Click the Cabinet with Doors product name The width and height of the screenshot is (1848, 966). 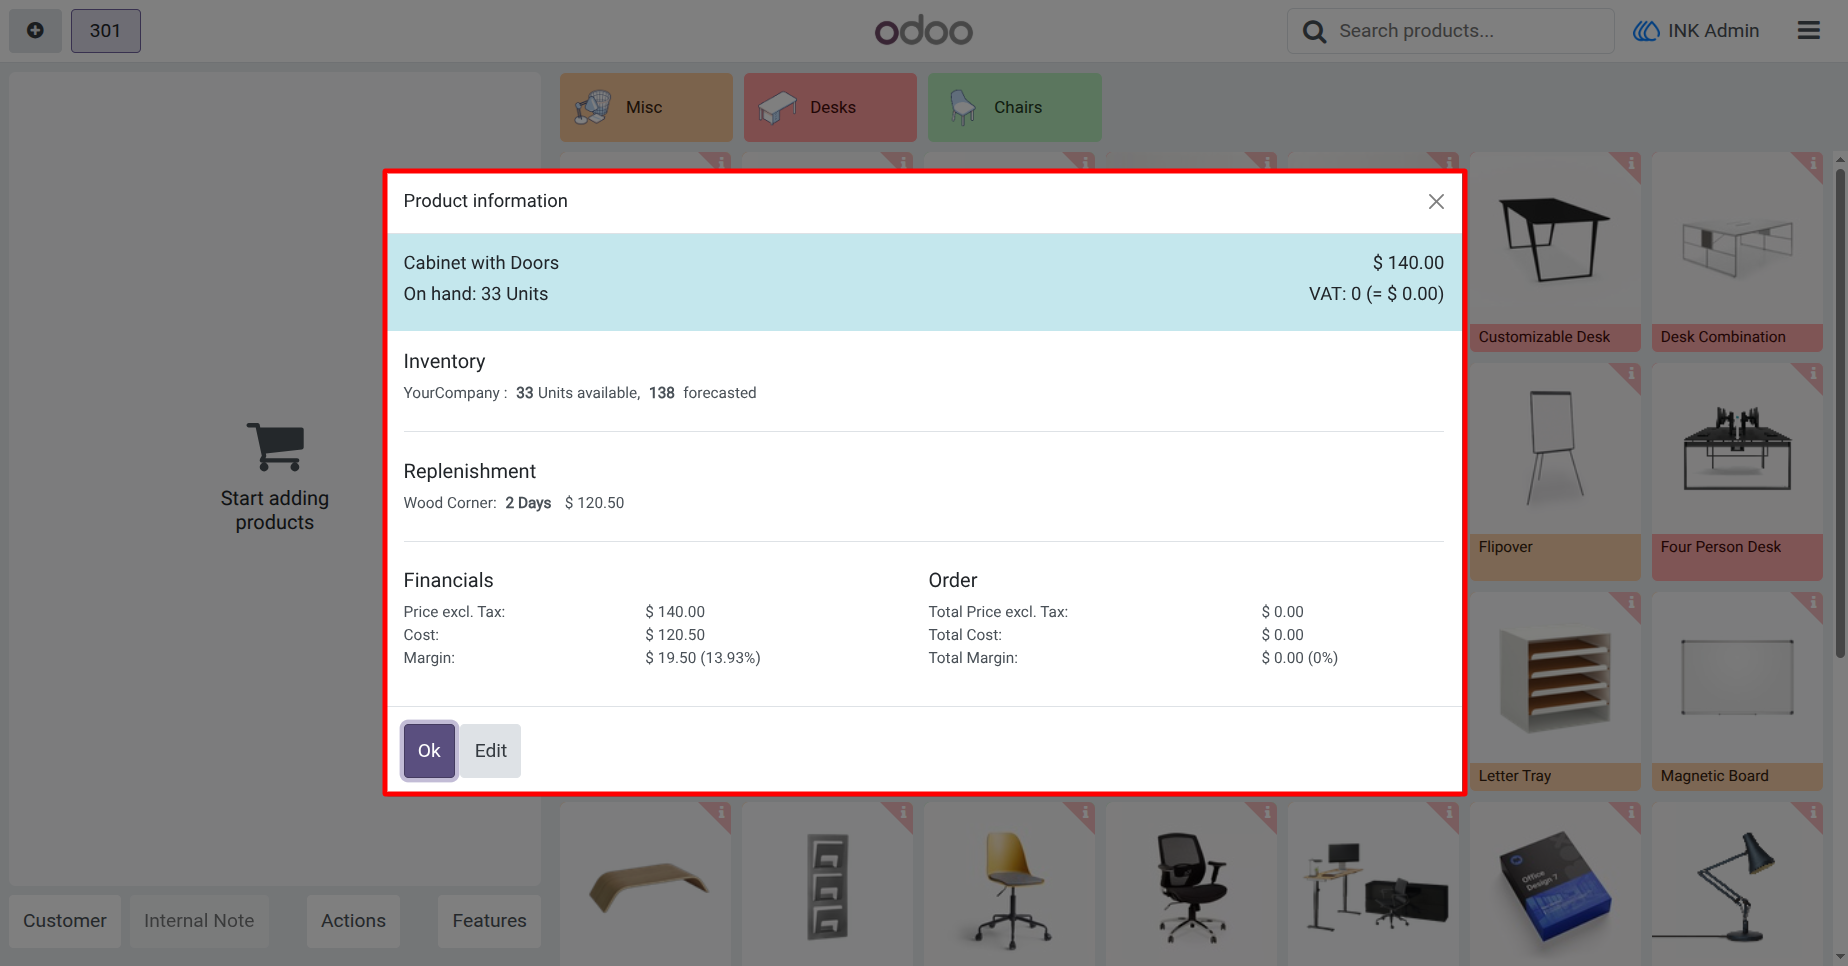pos(481,263)
